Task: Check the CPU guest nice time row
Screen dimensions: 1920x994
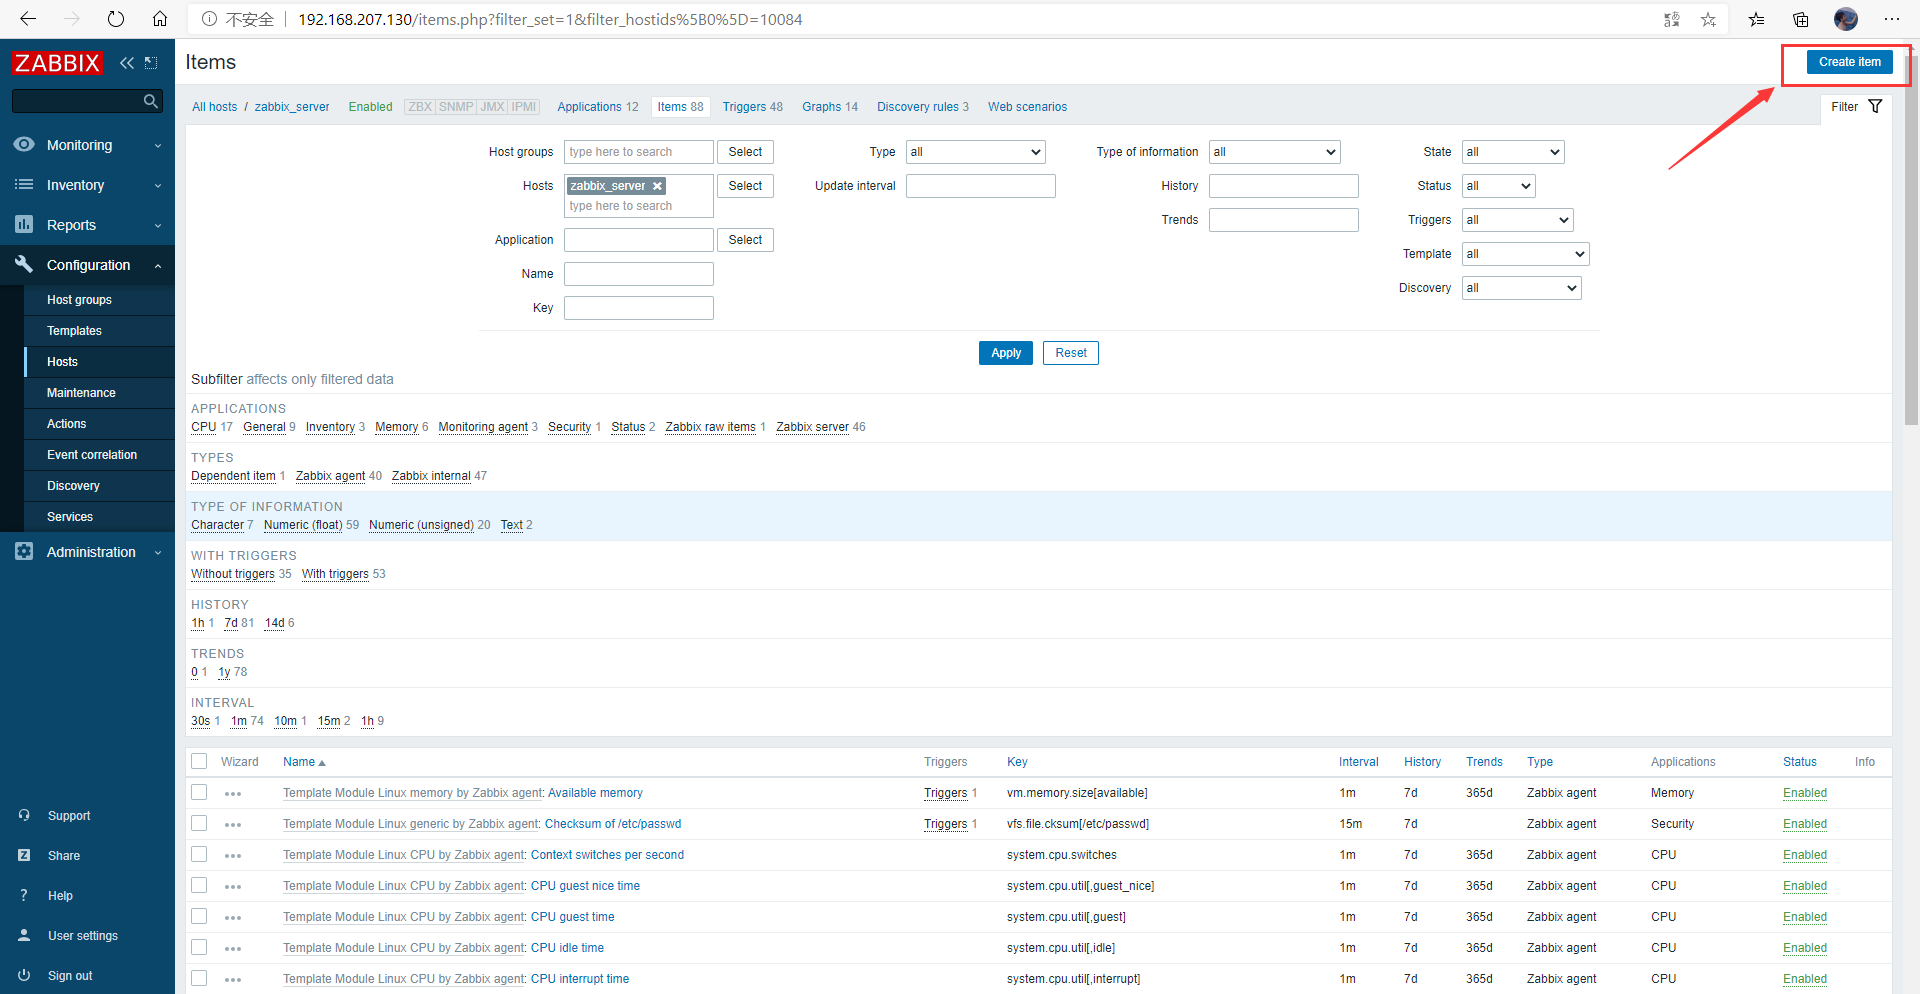Action: (x=199, y=886)
